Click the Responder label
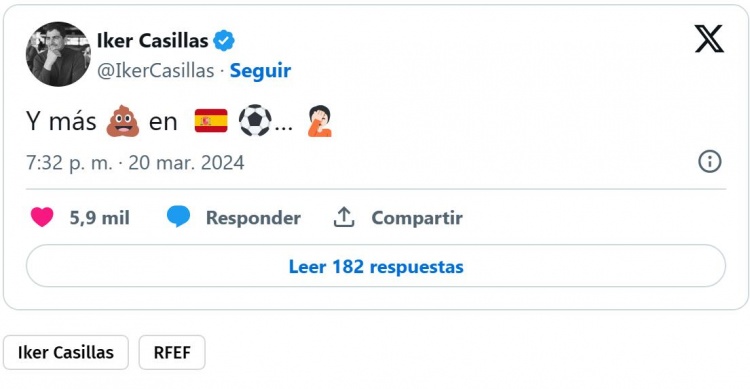Screen dimensions: 750x389 [x=253, y=218]
